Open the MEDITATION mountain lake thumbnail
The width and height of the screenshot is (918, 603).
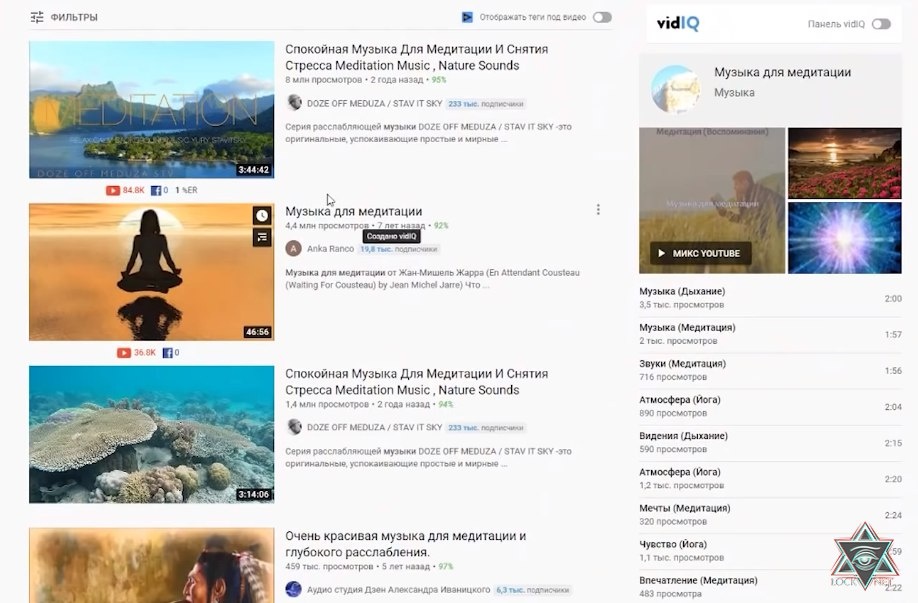152,109
